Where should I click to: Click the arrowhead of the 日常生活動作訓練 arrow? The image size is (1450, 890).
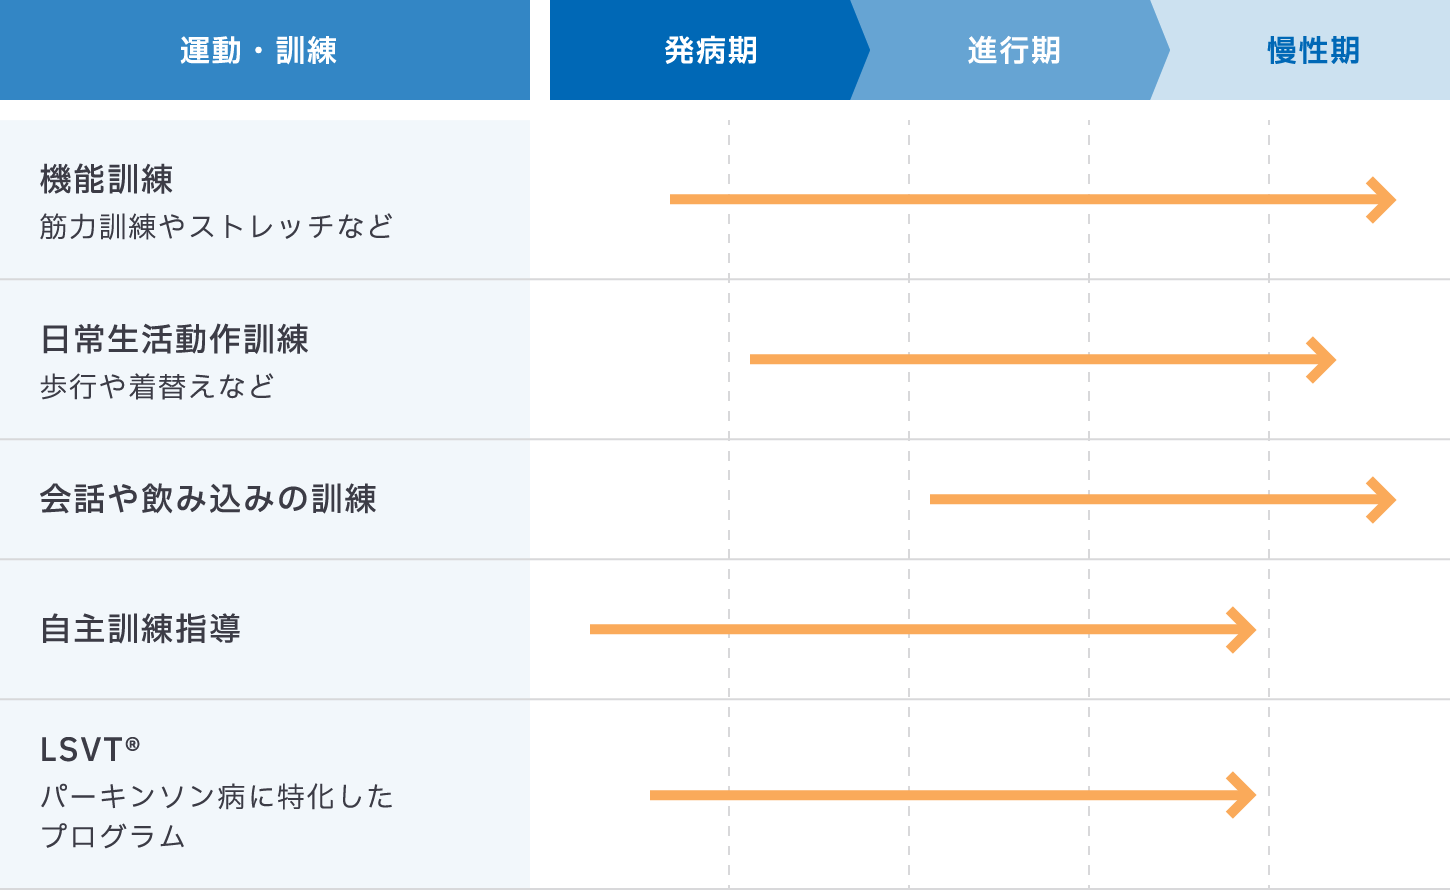(1324, 359)
